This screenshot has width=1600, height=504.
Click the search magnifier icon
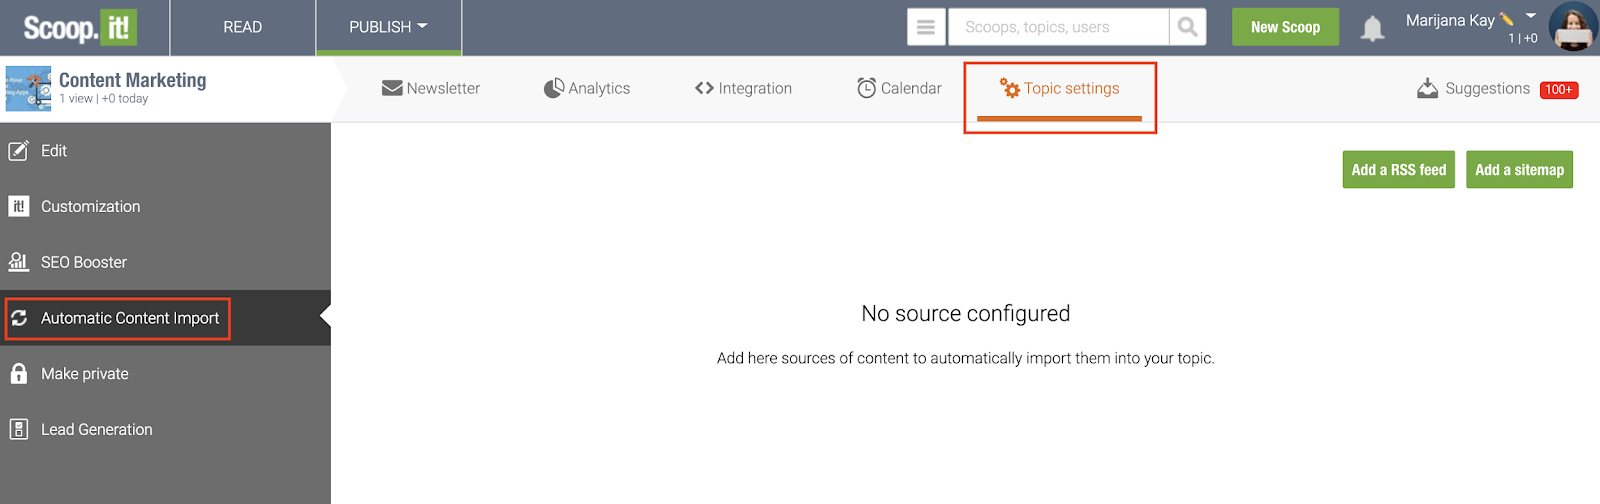[1187, 27]
